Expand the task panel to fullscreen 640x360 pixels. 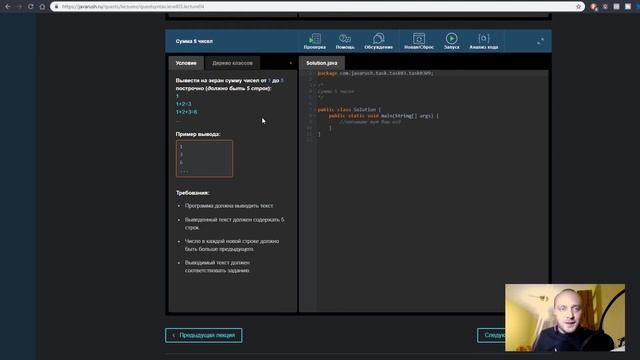[540, 41]
